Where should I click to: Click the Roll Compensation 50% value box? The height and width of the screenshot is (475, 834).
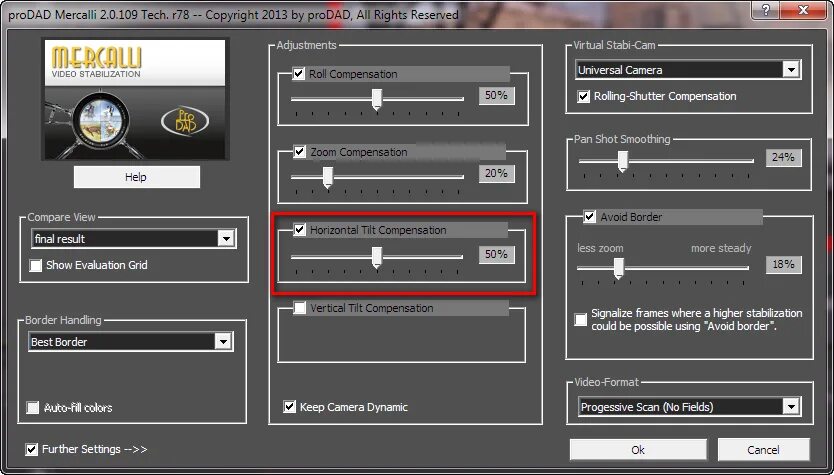496,95
